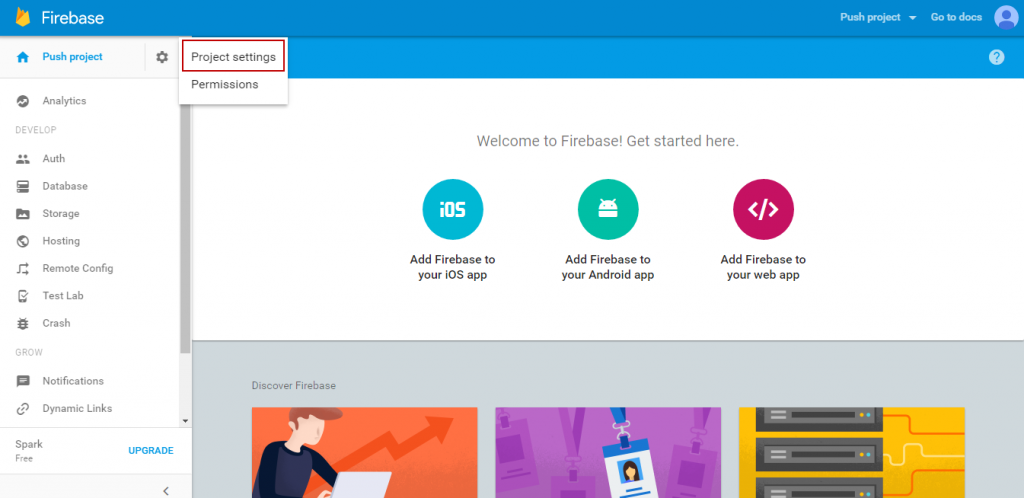Click the iOS app circle icon

452,210
